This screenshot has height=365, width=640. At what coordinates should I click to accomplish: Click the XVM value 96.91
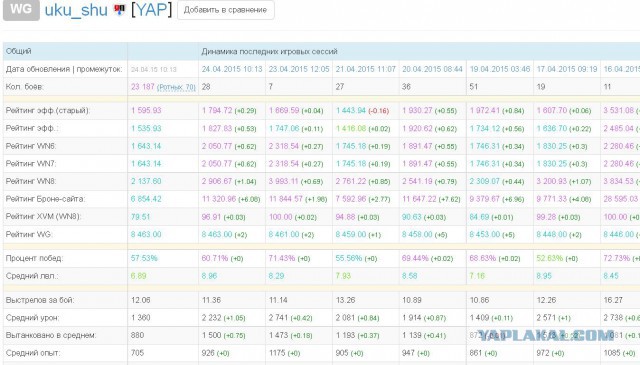[211, 217]
